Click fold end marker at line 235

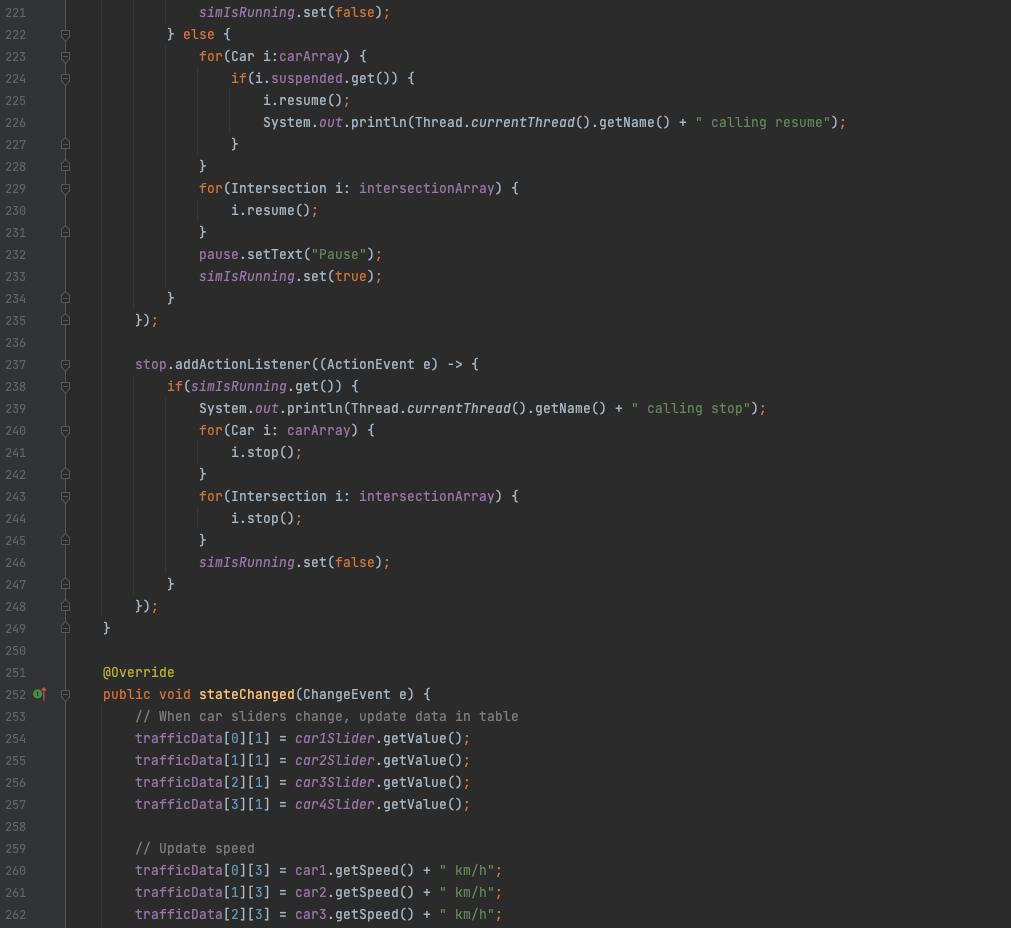(65, 321)
